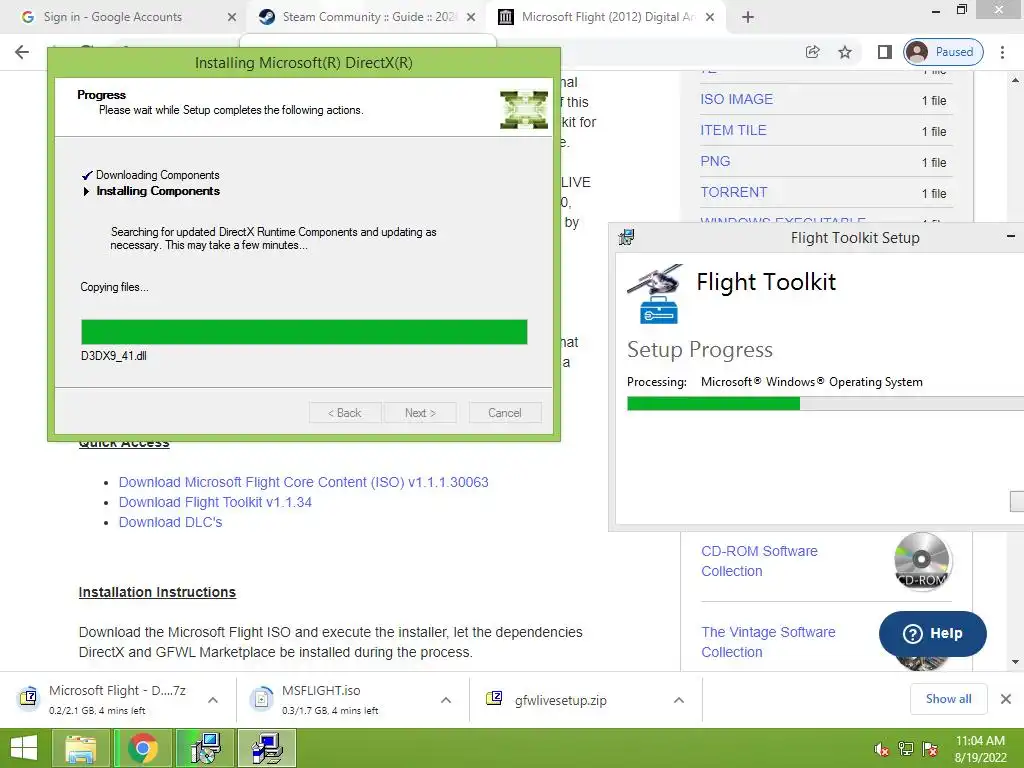Click the browser back arrow
The image size is (1024, 768).
point(22,52)
